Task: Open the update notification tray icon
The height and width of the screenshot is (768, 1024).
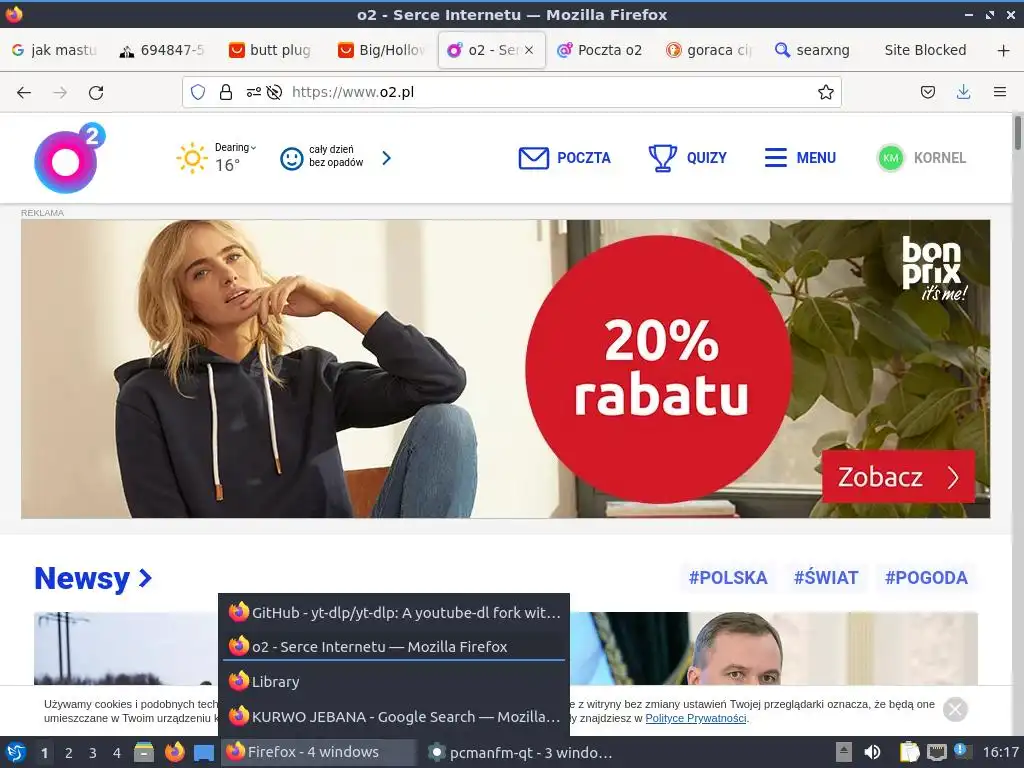Action: tap(963, 751)
